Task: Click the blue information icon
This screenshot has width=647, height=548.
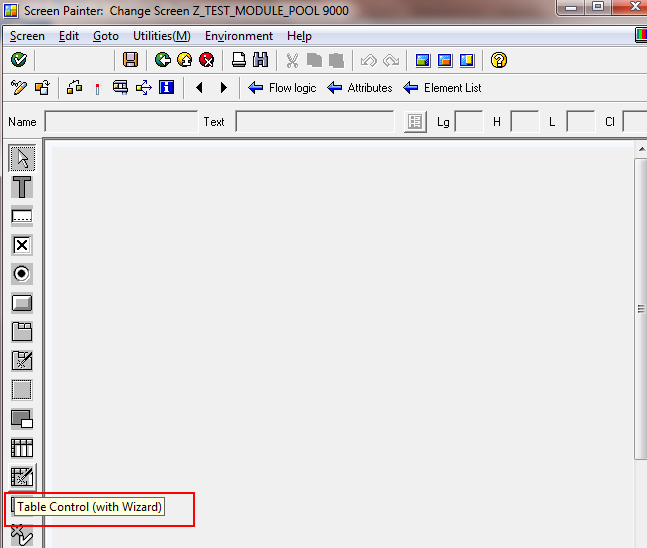Action: click(166, 87)
